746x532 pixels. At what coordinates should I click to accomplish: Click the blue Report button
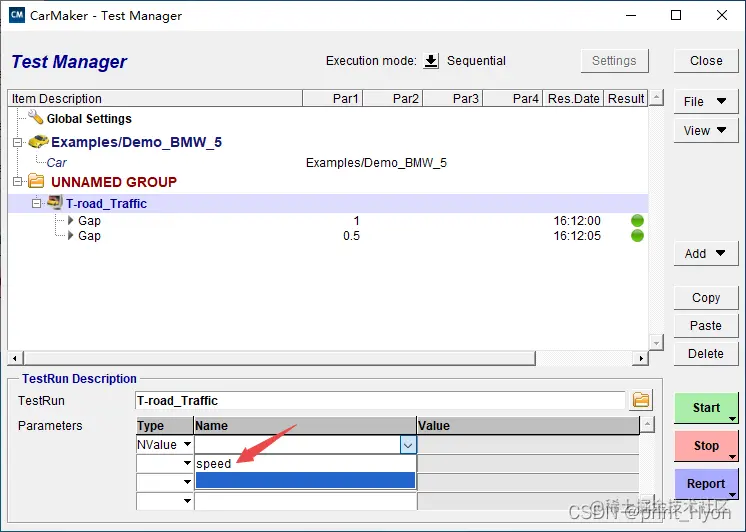706,484
